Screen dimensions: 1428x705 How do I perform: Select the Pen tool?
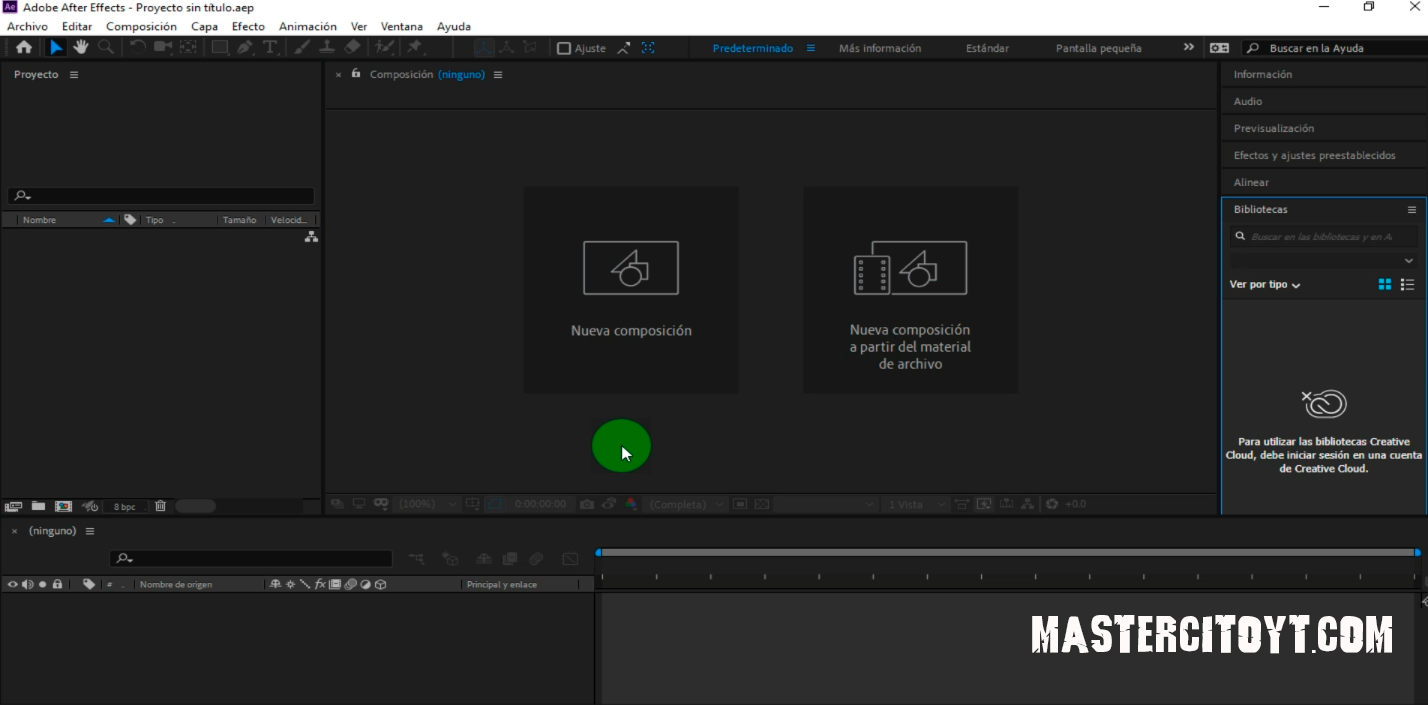click(x=245, y=47)
